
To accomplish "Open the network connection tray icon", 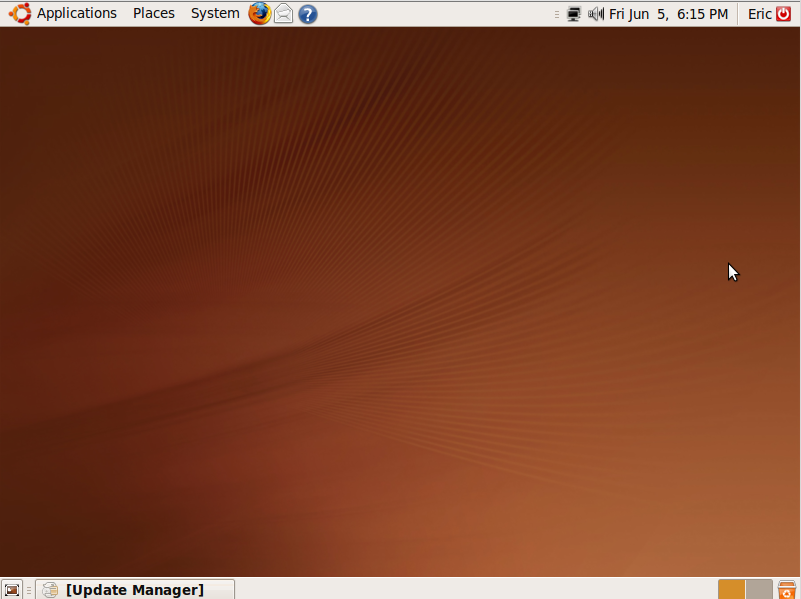I will pyautogui.click(x=574, y=14).
